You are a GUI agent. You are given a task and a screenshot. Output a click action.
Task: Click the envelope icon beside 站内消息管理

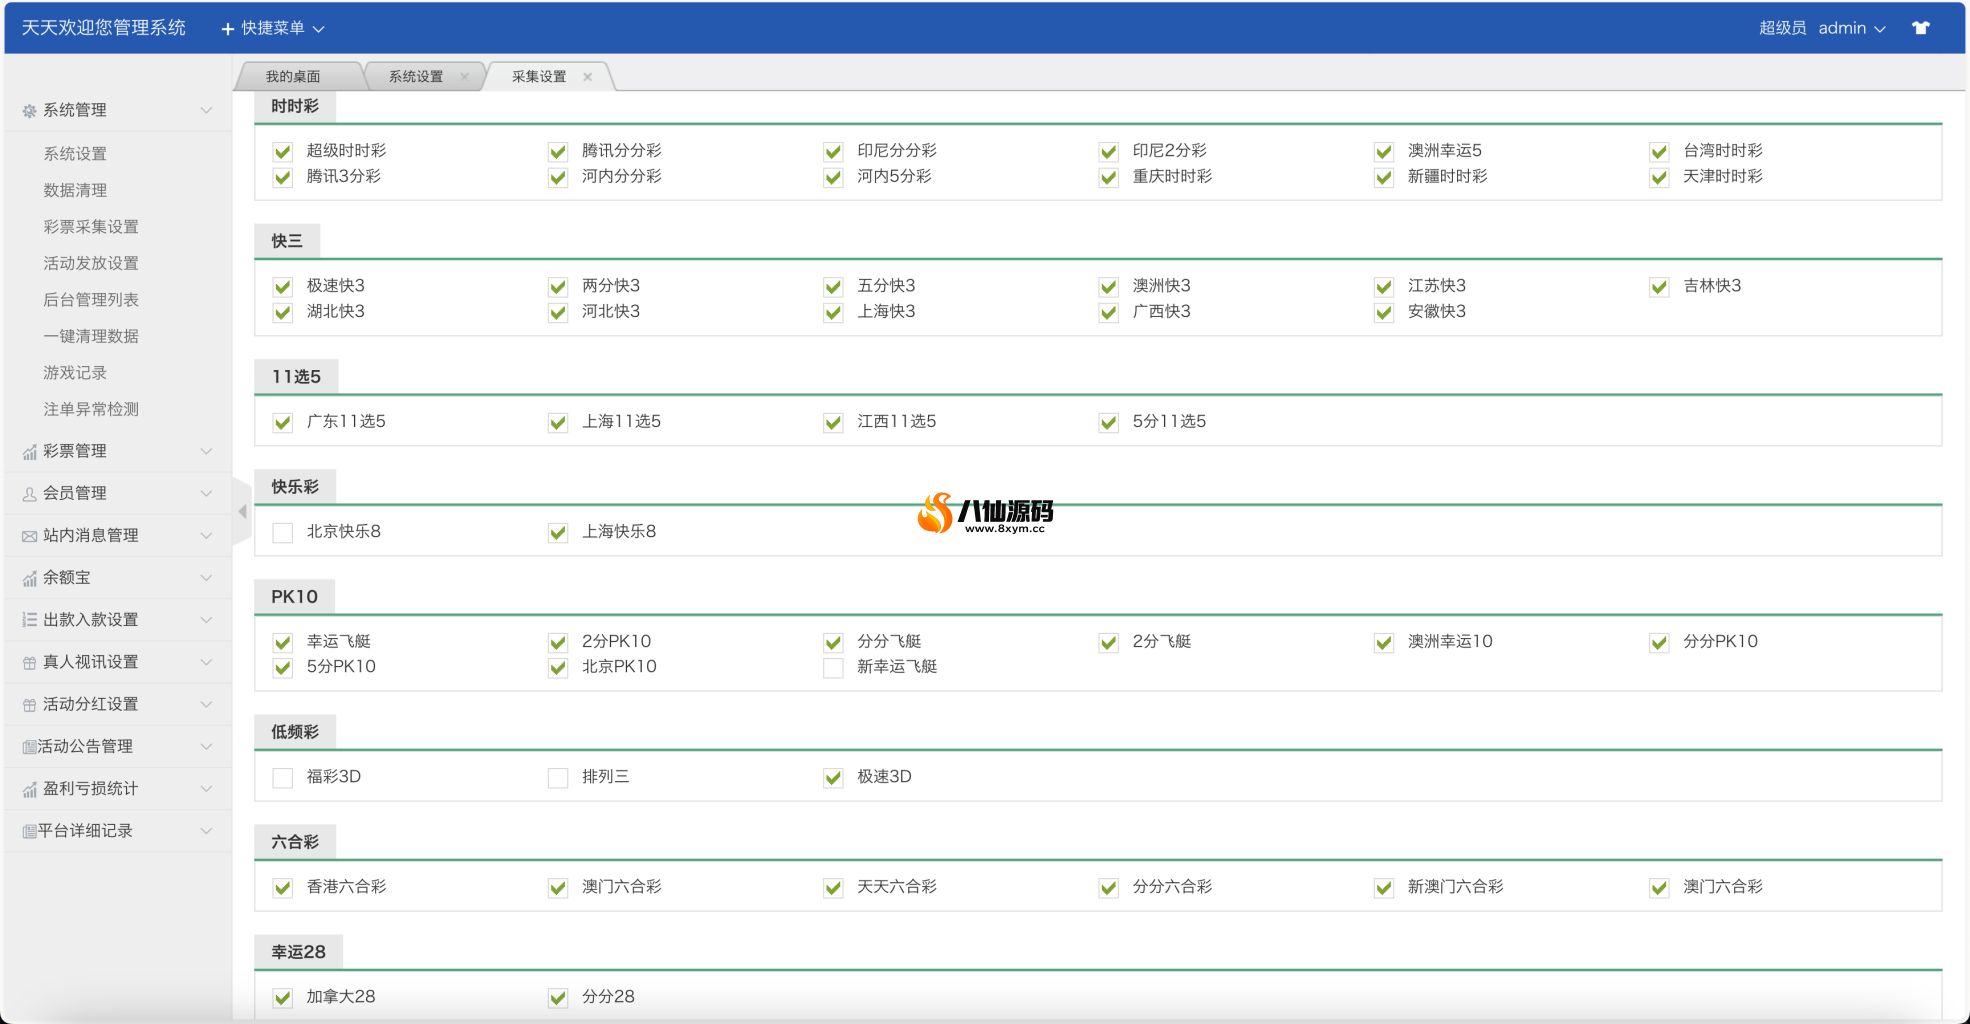coord(29,536)
